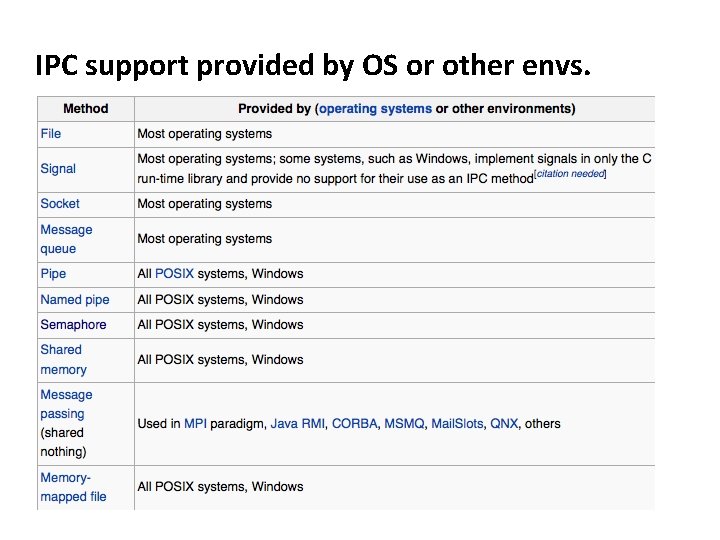This screenshot has height=540, width=720.
Task: Follow the Message queue link
Action: pos(66,239)
